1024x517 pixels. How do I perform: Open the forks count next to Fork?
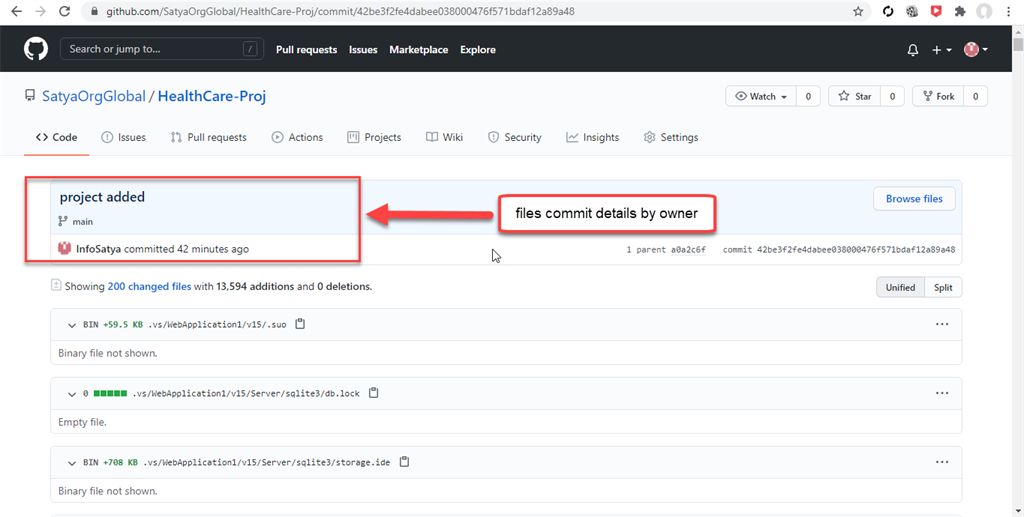pyautogui.click(x=976, y=96)
